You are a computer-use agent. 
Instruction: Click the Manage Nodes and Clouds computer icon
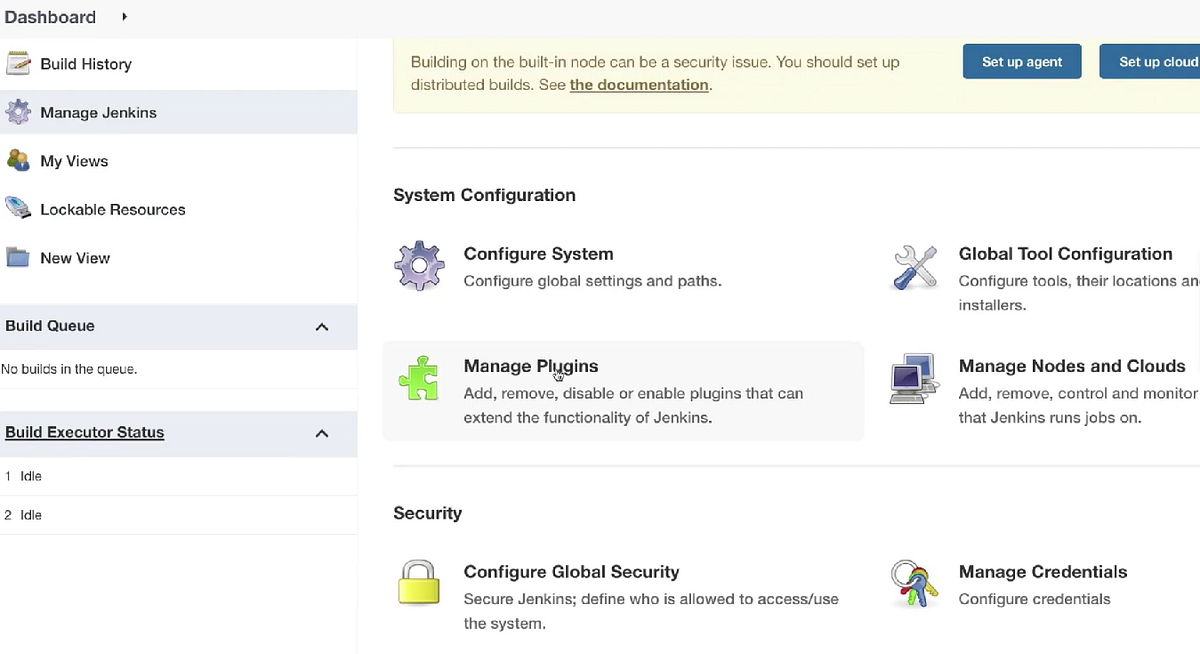tap(913, 378)
